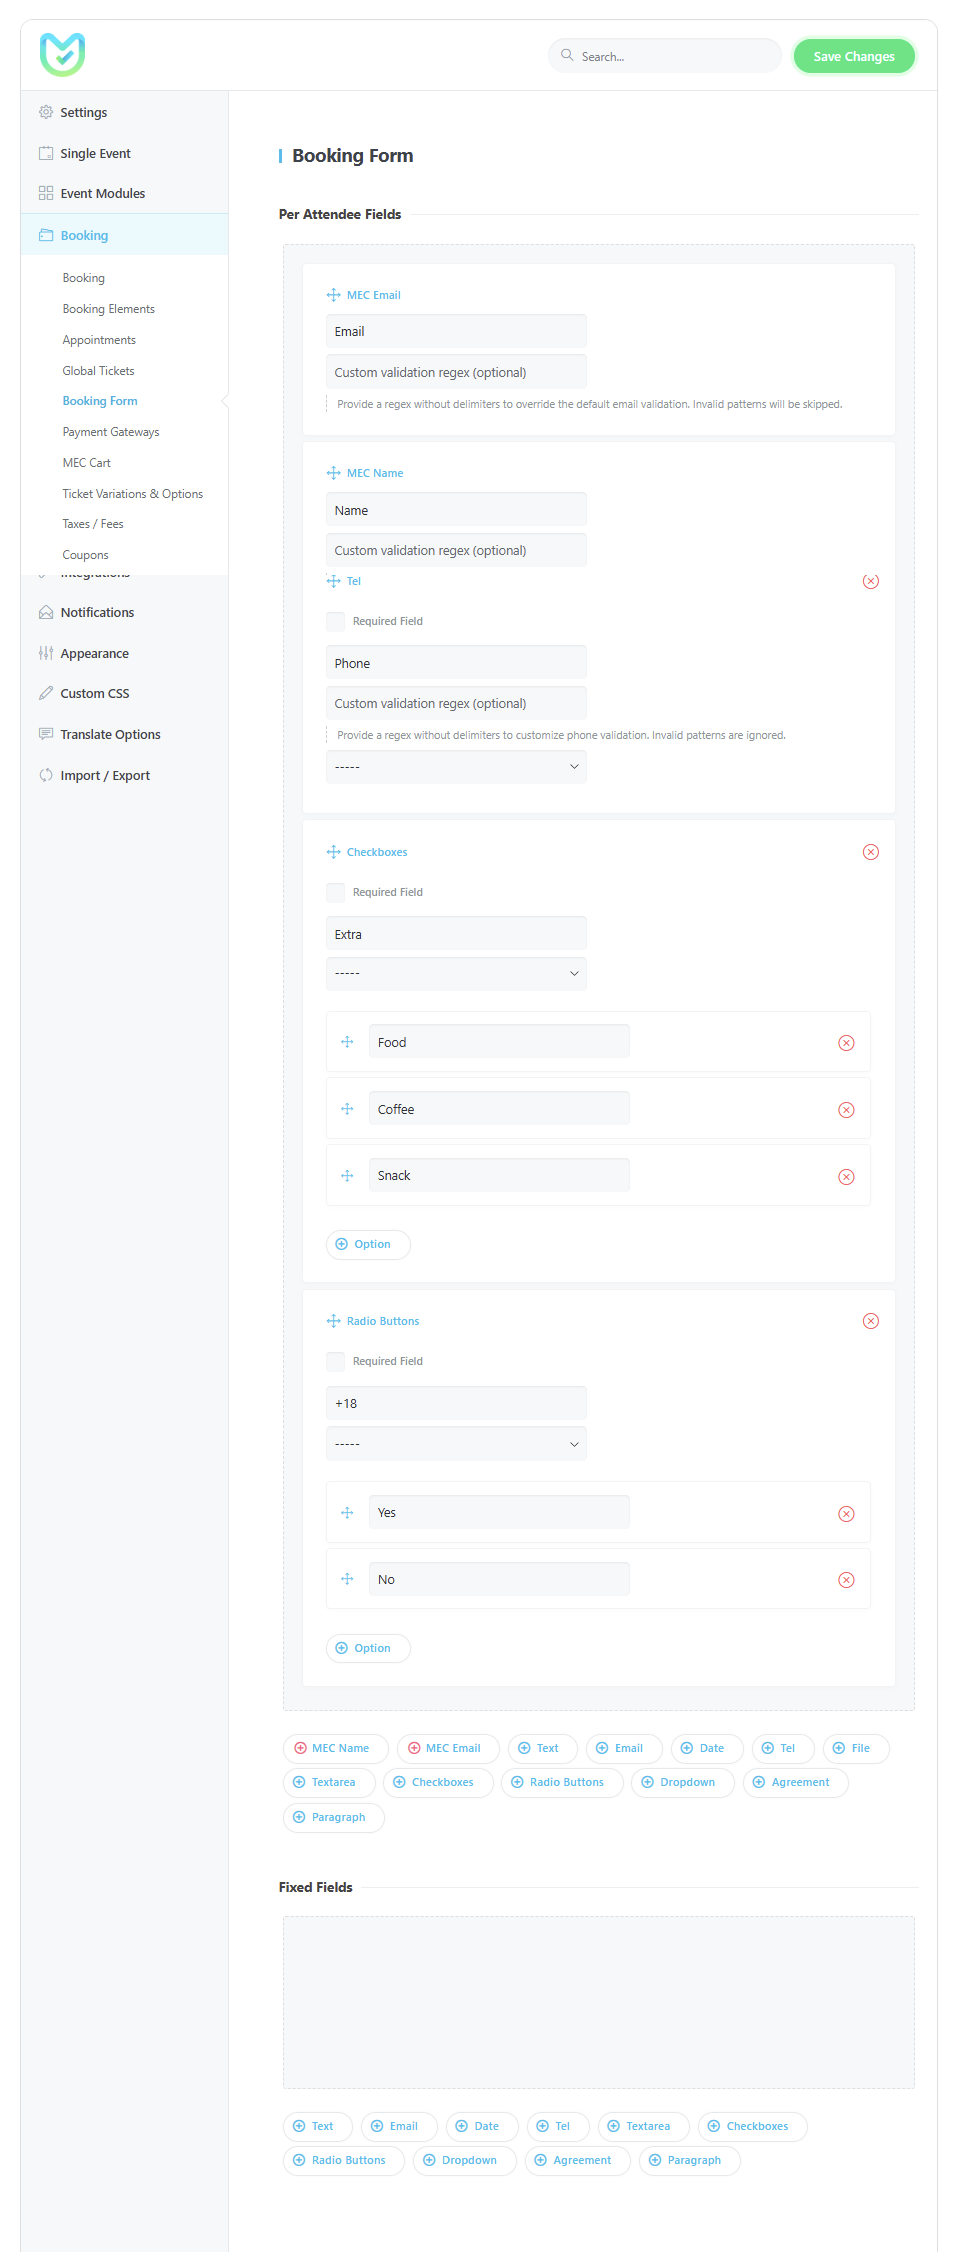Viewport: 956px width, 2252px height.
Task: Remove the No radio option
Action: point(846,1580)
